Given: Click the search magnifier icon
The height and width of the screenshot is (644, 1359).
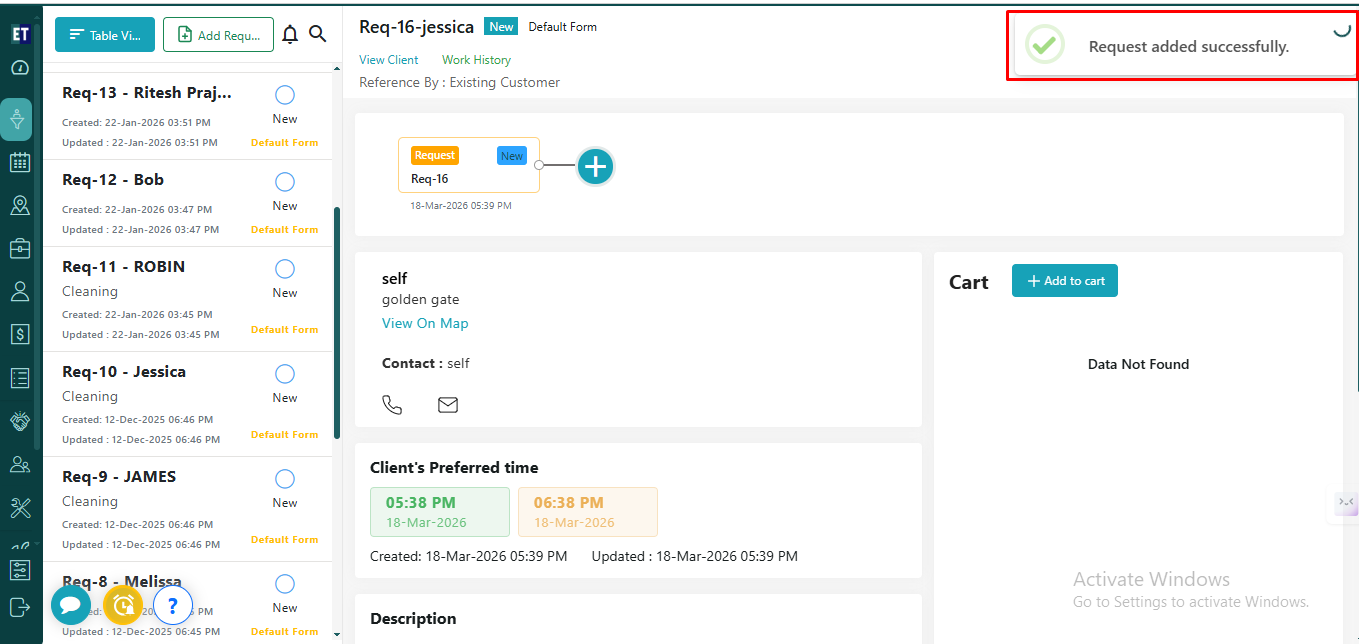Looking at the screenshot, I should tap(317, 34).
